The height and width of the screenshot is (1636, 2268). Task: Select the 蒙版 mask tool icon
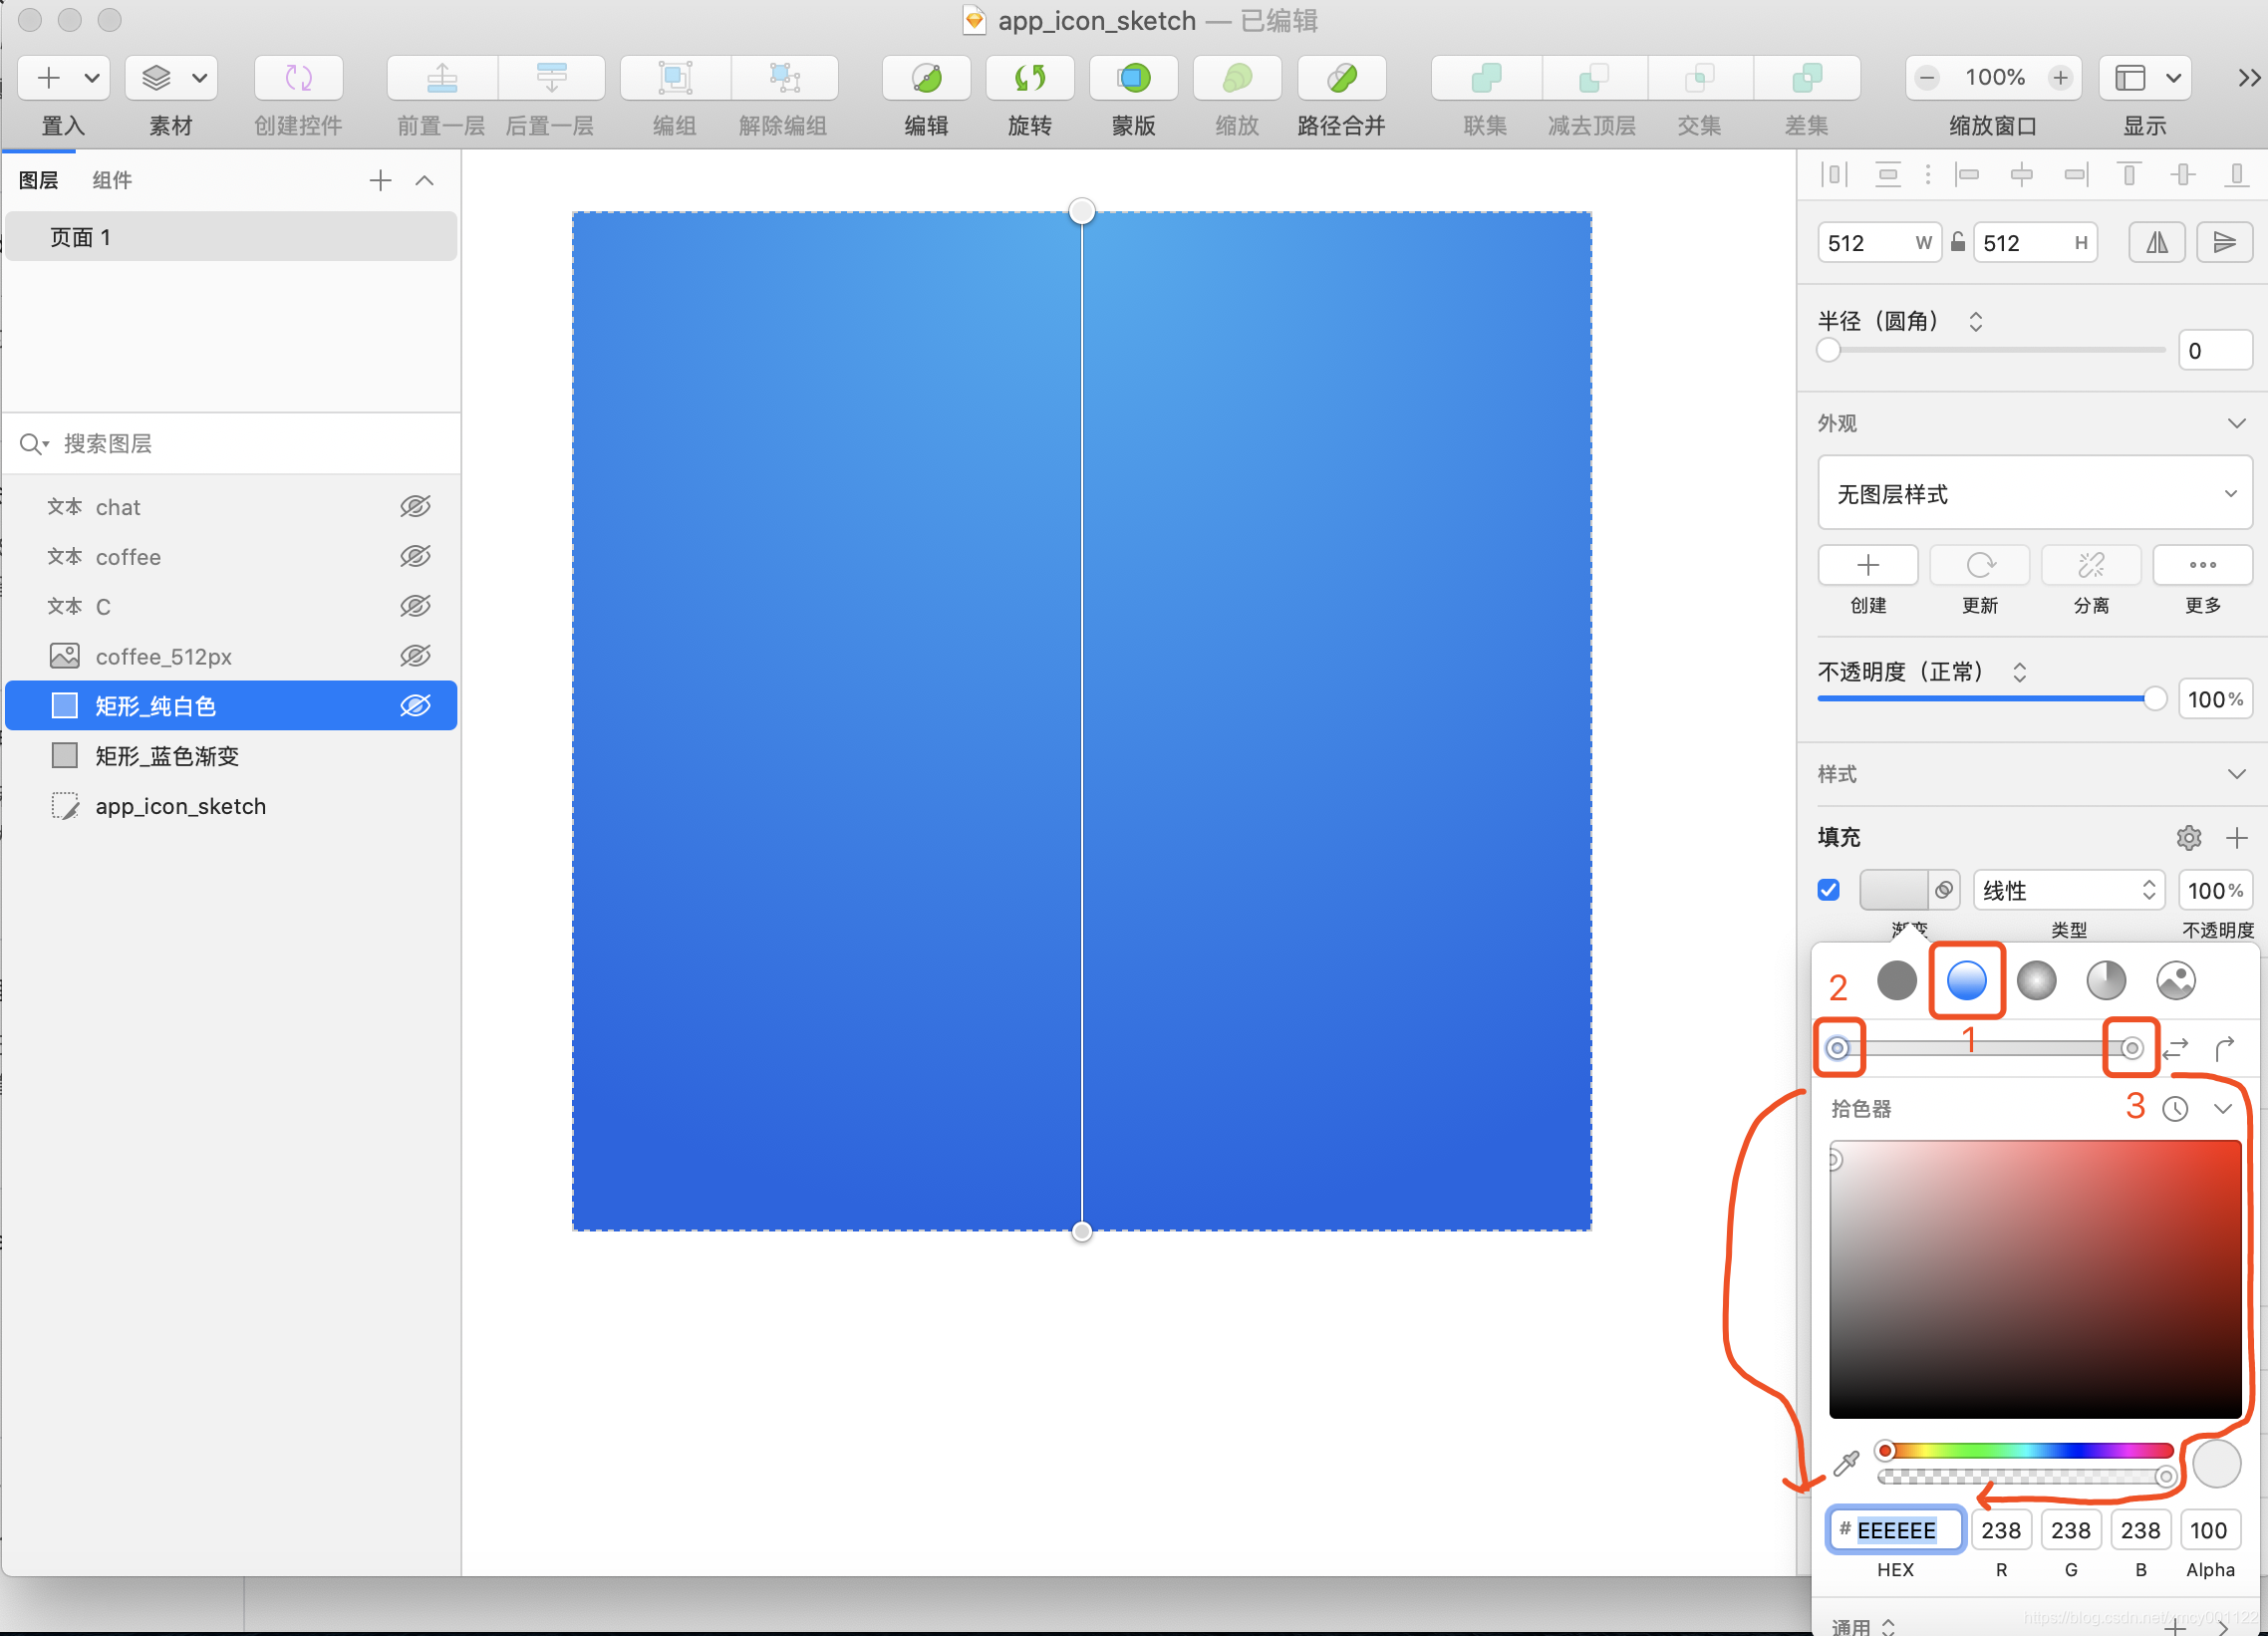tap(1132, 80)
